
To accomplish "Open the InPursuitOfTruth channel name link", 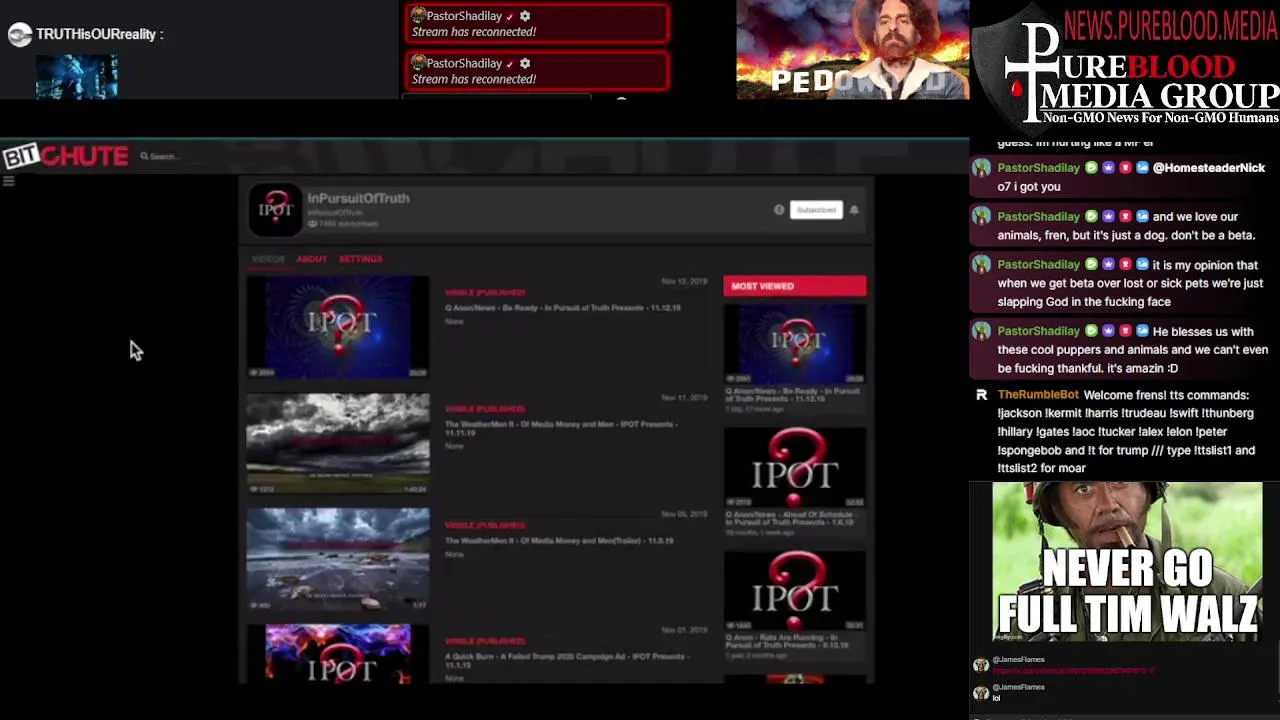I will click(358, 198).
